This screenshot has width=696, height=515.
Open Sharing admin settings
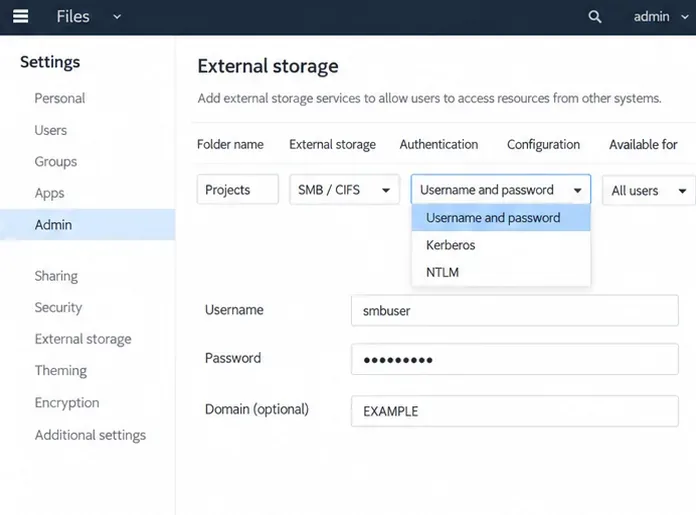[56, 276]
